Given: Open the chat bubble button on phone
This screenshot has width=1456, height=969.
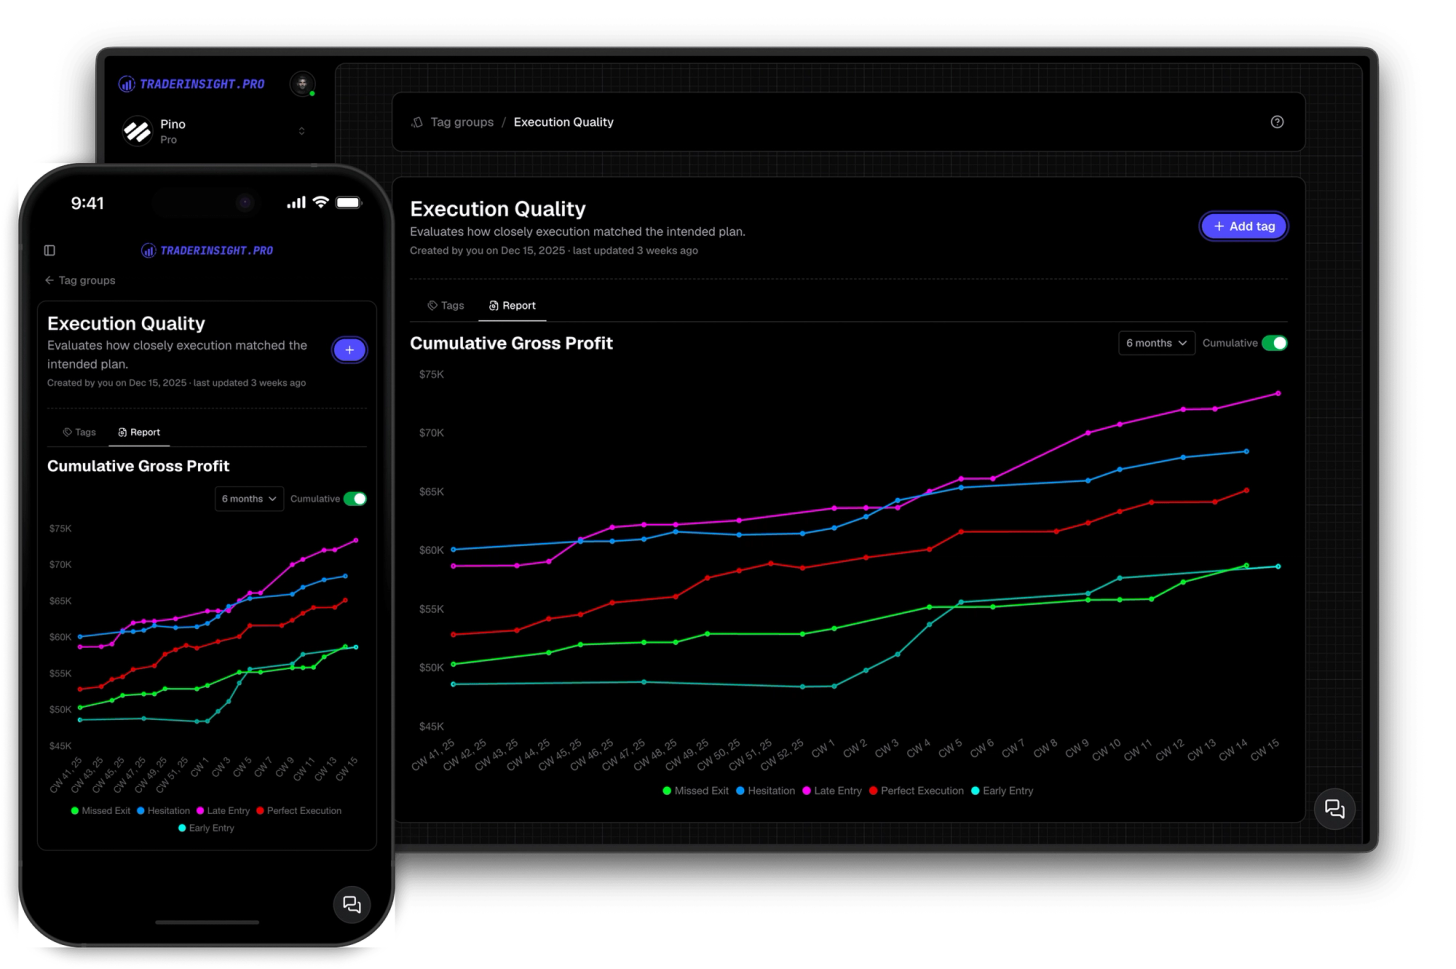Looking at the screenshot, I should [x=351, y=904].
